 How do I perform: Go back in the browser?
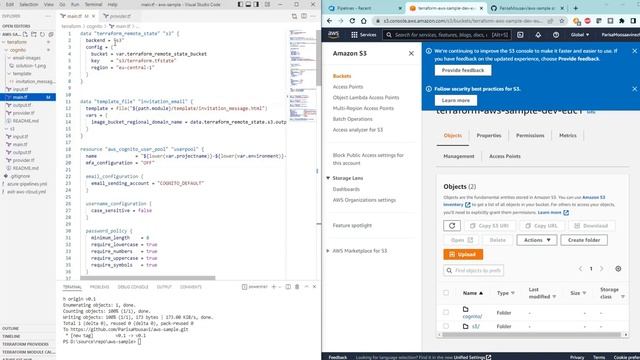click(x=329, y=21)
